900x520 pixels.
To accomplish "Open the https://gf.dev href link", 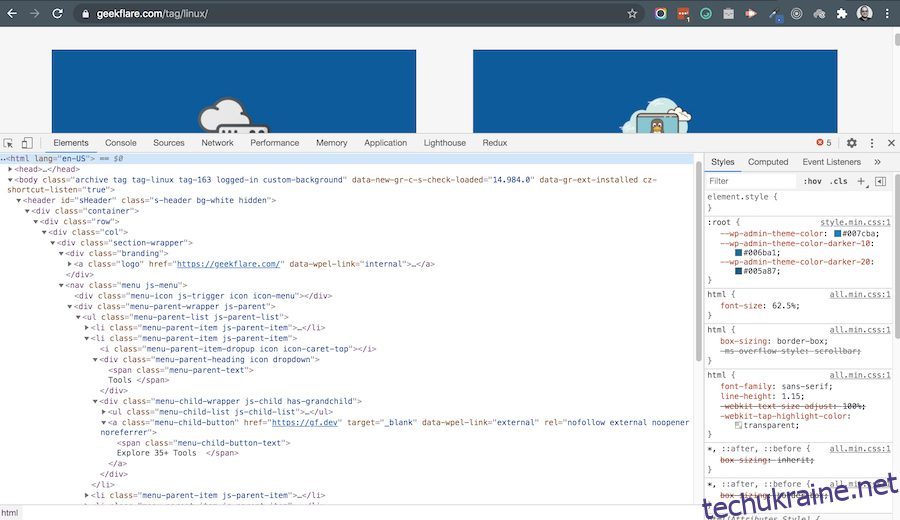I will [x=305, y=422].
